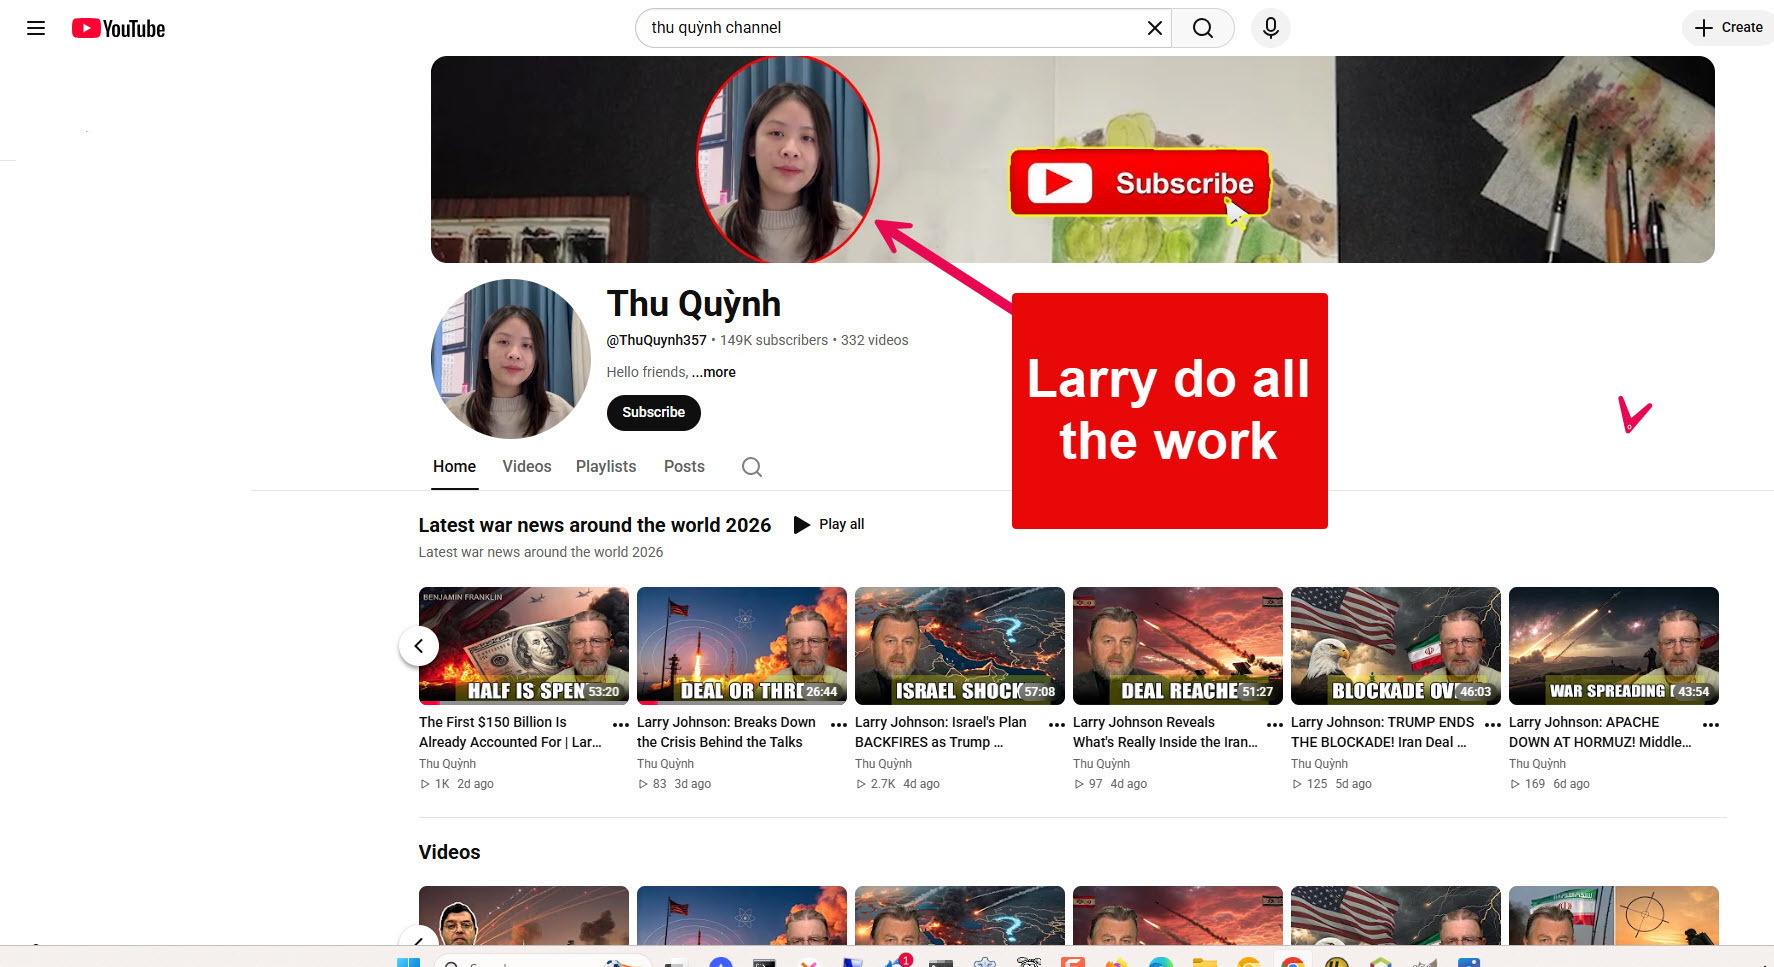1774x967 pixels.
Task: Open the Playlists tab
Action: (606, 467)
